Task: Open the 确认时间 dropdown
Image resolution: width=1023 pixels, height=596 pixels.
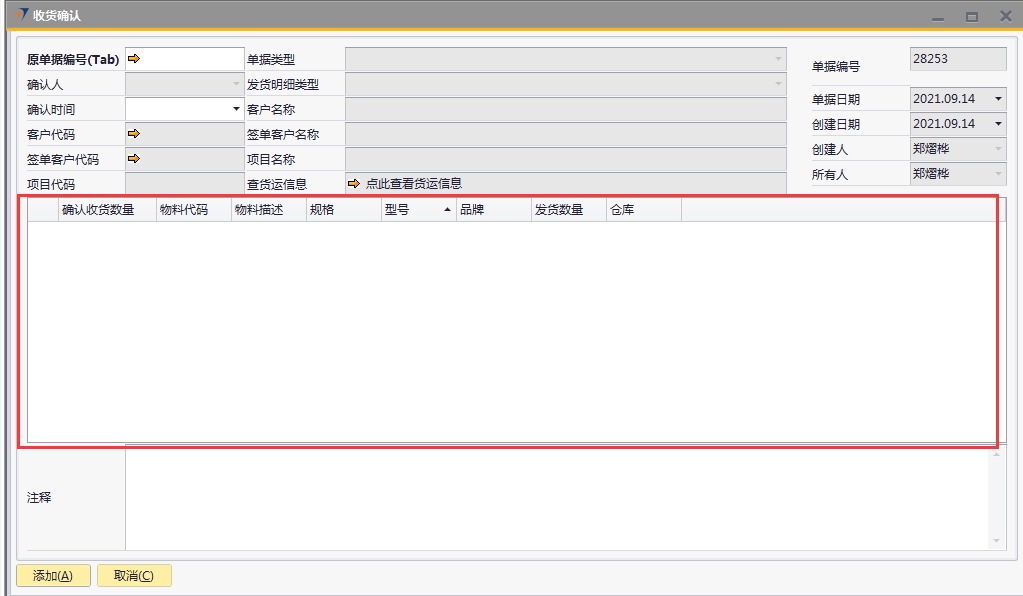Action: coord(236,108)
